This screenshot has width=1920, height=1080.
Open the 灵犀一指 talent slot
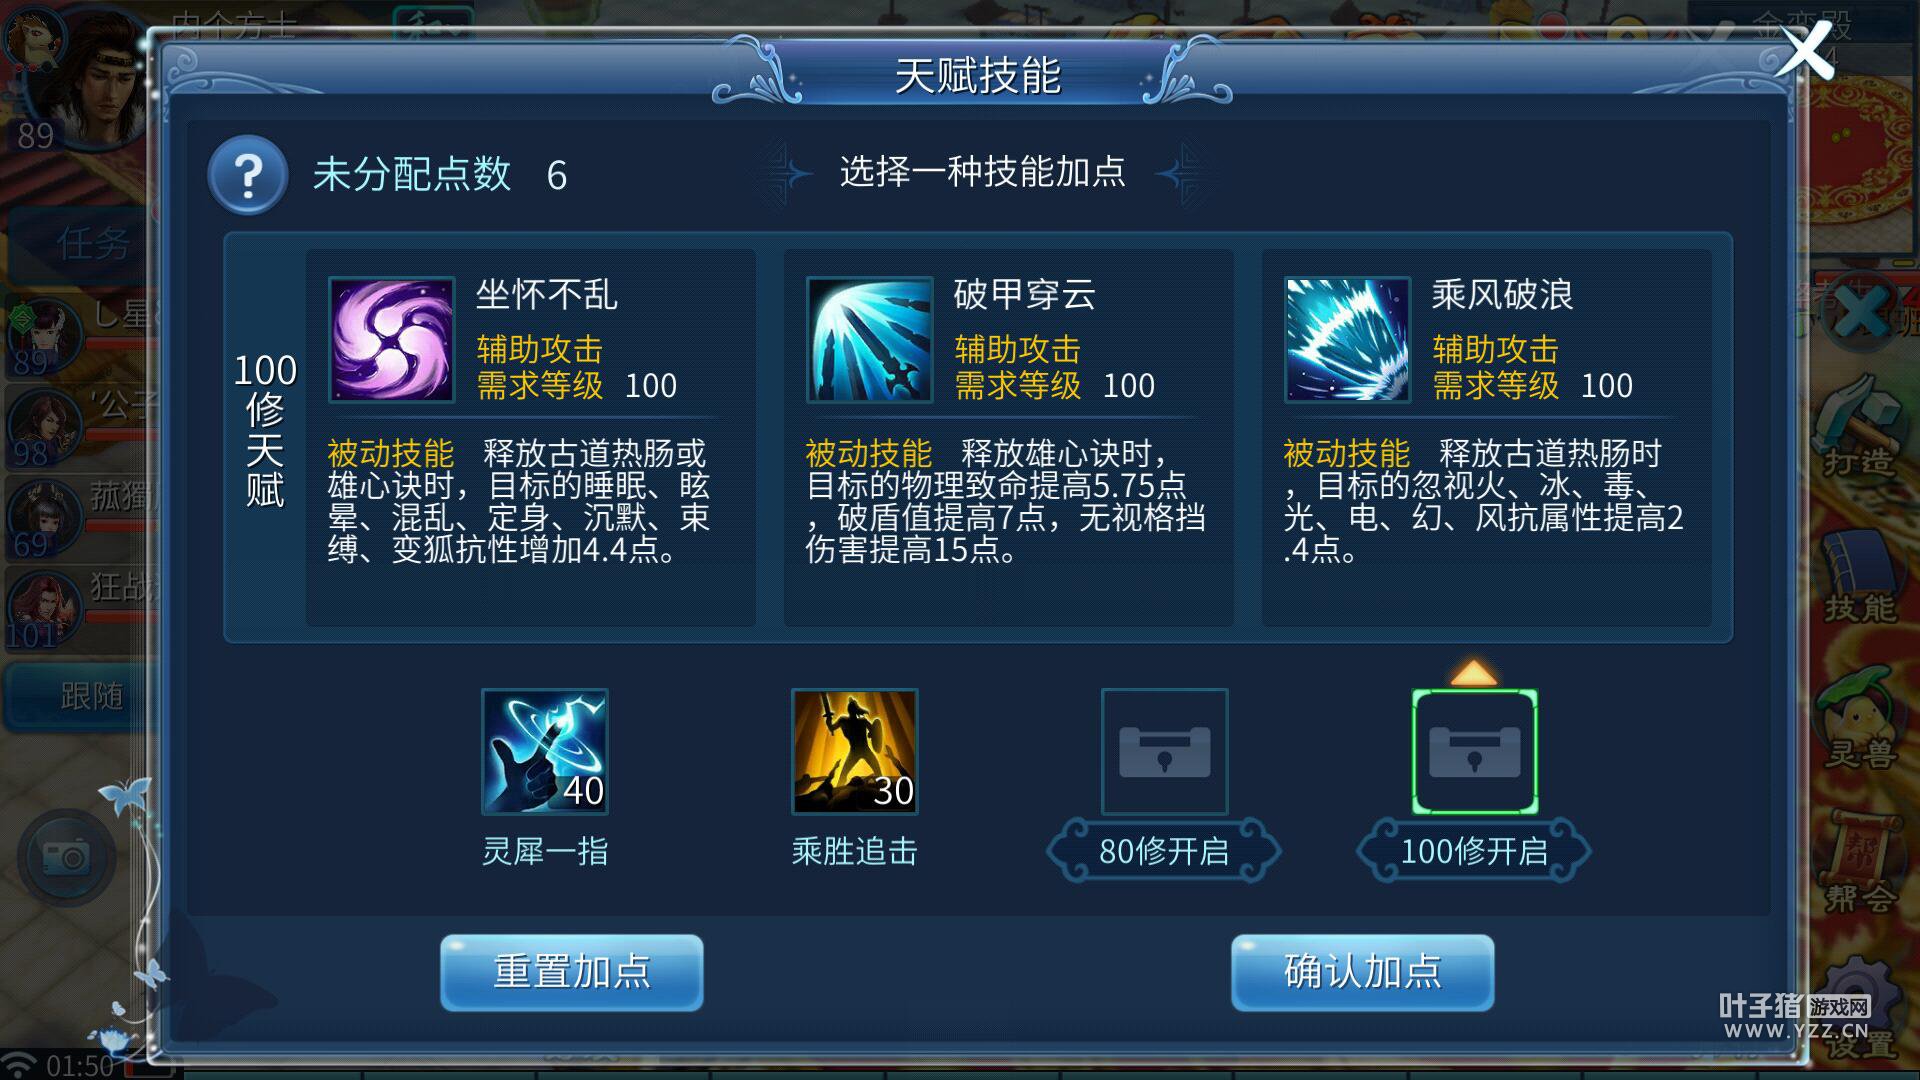[545, 752]
